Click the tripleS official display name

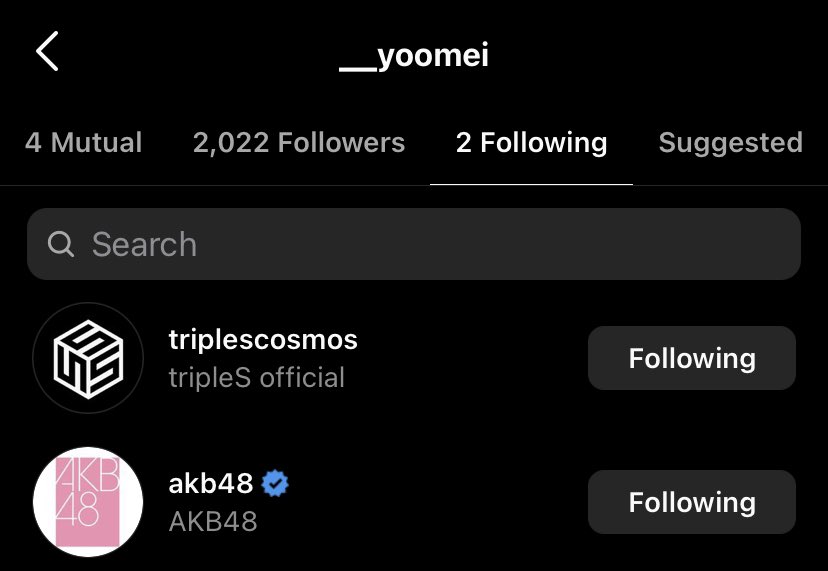click(x=257, y=378)
